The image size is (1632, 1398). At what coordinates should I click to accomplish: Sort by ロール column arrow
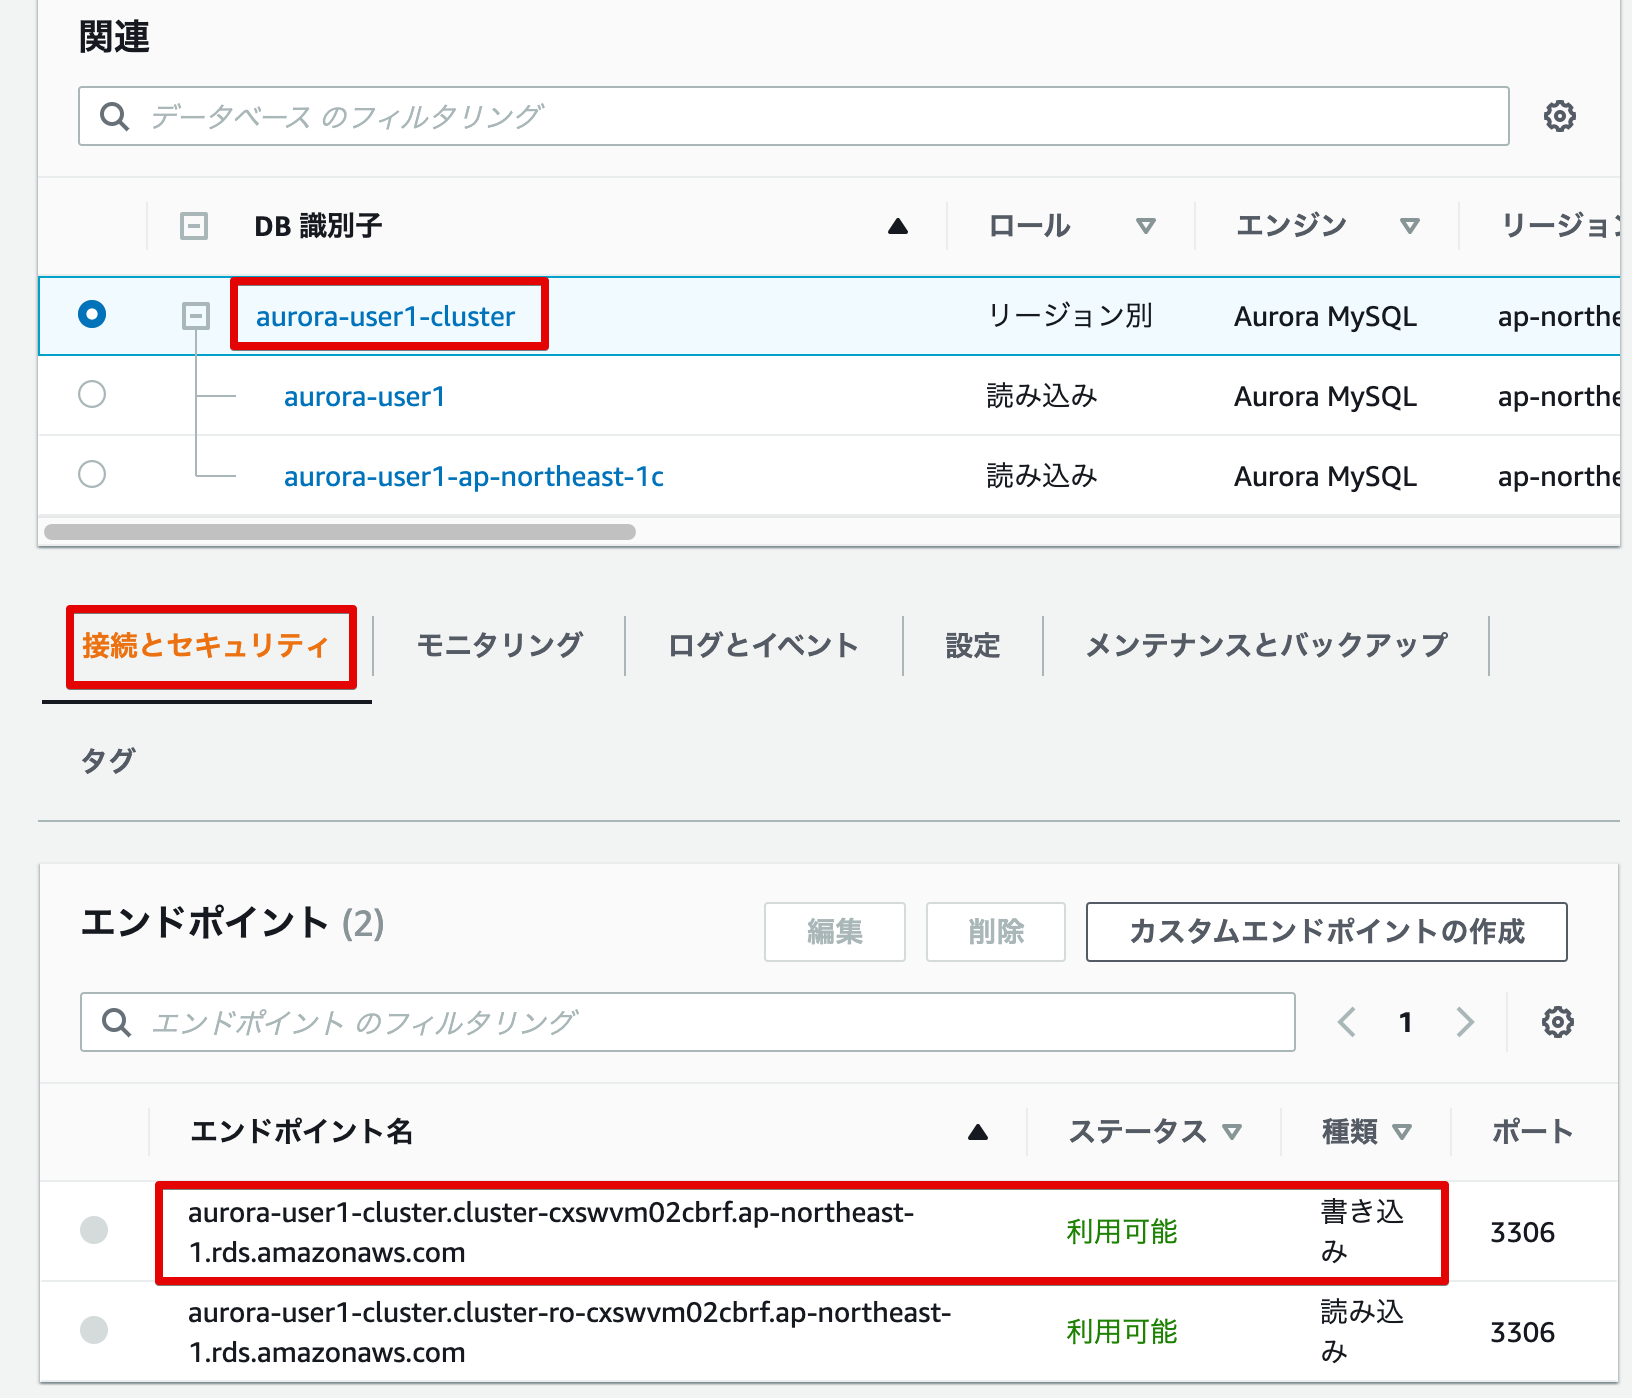coord(1146,227)
